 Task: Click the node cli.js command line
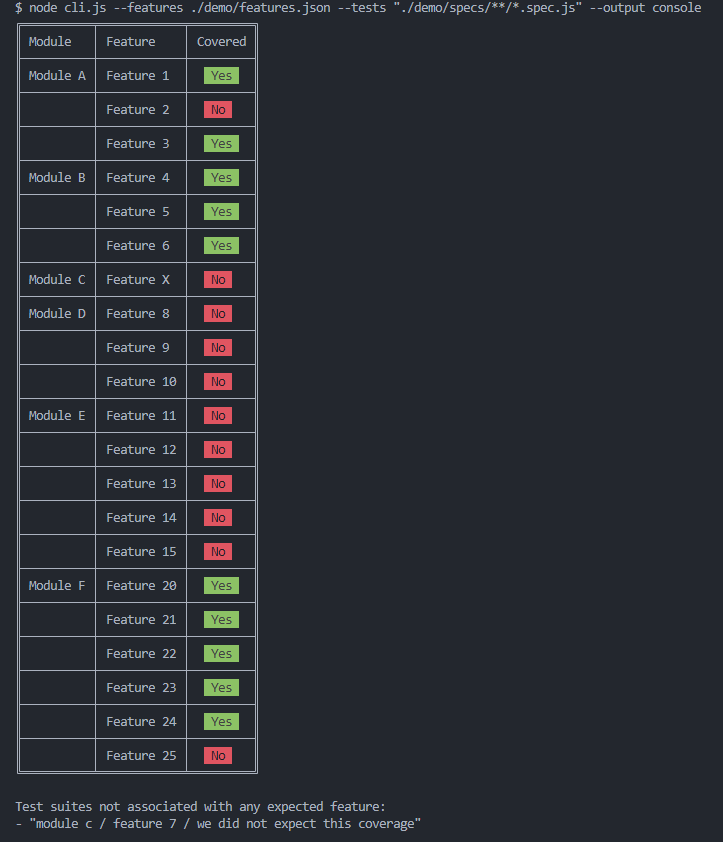(x=358, y=8)
